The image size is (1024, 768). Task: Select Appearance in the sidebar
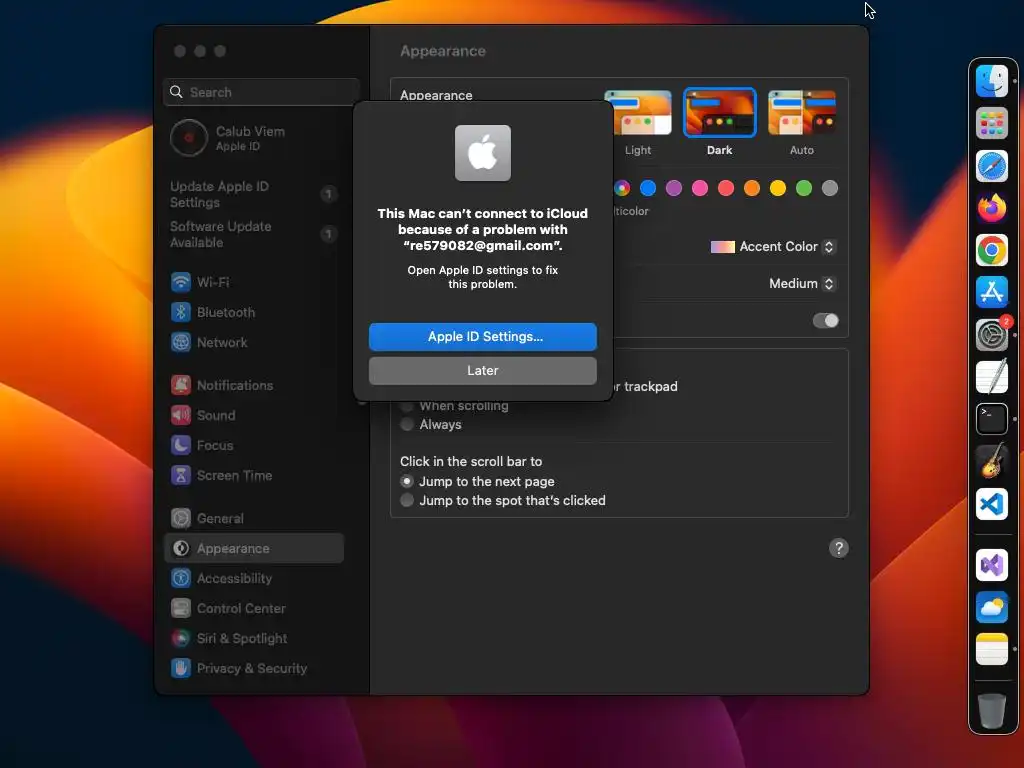point(253,549)
